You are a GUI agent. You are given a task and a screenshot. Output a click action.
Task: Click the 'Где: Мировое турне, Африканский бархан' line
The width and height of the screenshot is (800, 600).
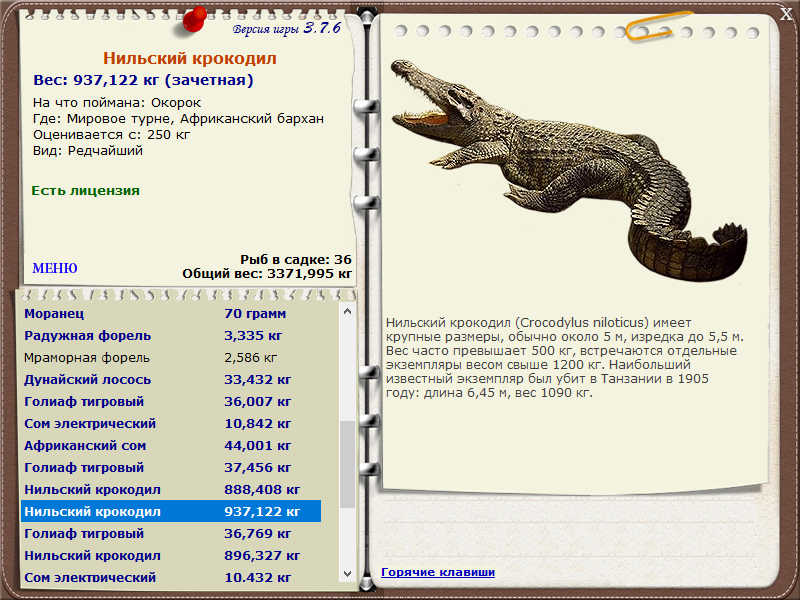point(178,119)
